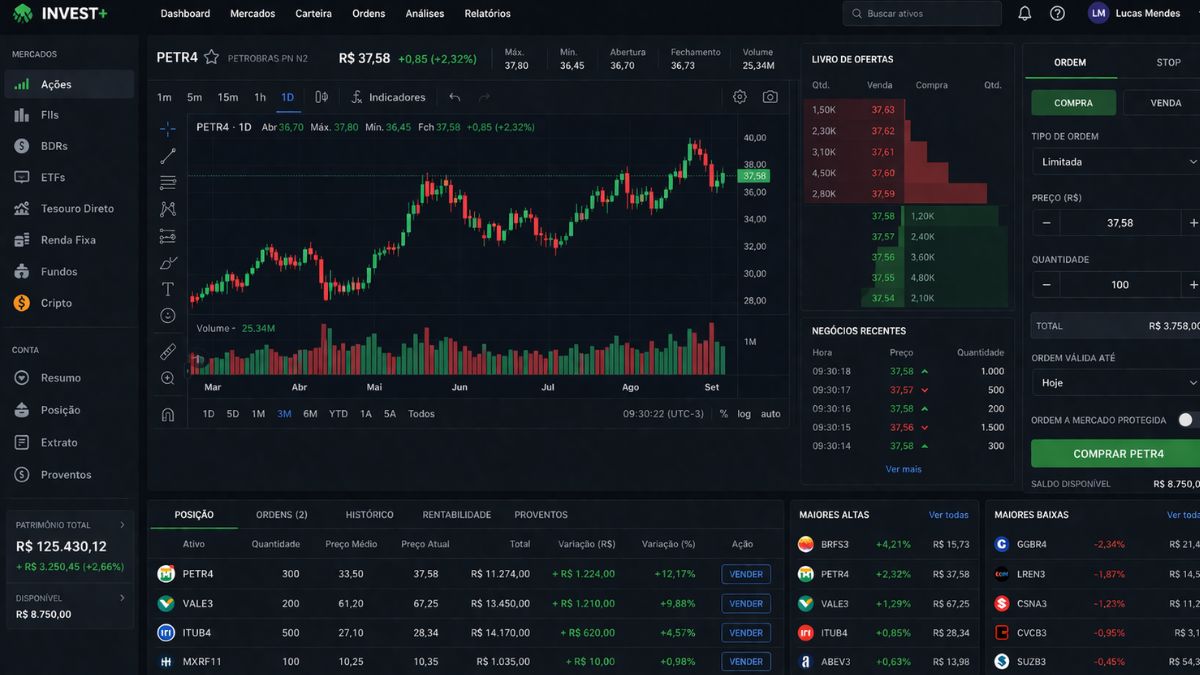Open the Tipo de Ordem dropdown
This screenshot has height=675, width=1200.
1115,161
